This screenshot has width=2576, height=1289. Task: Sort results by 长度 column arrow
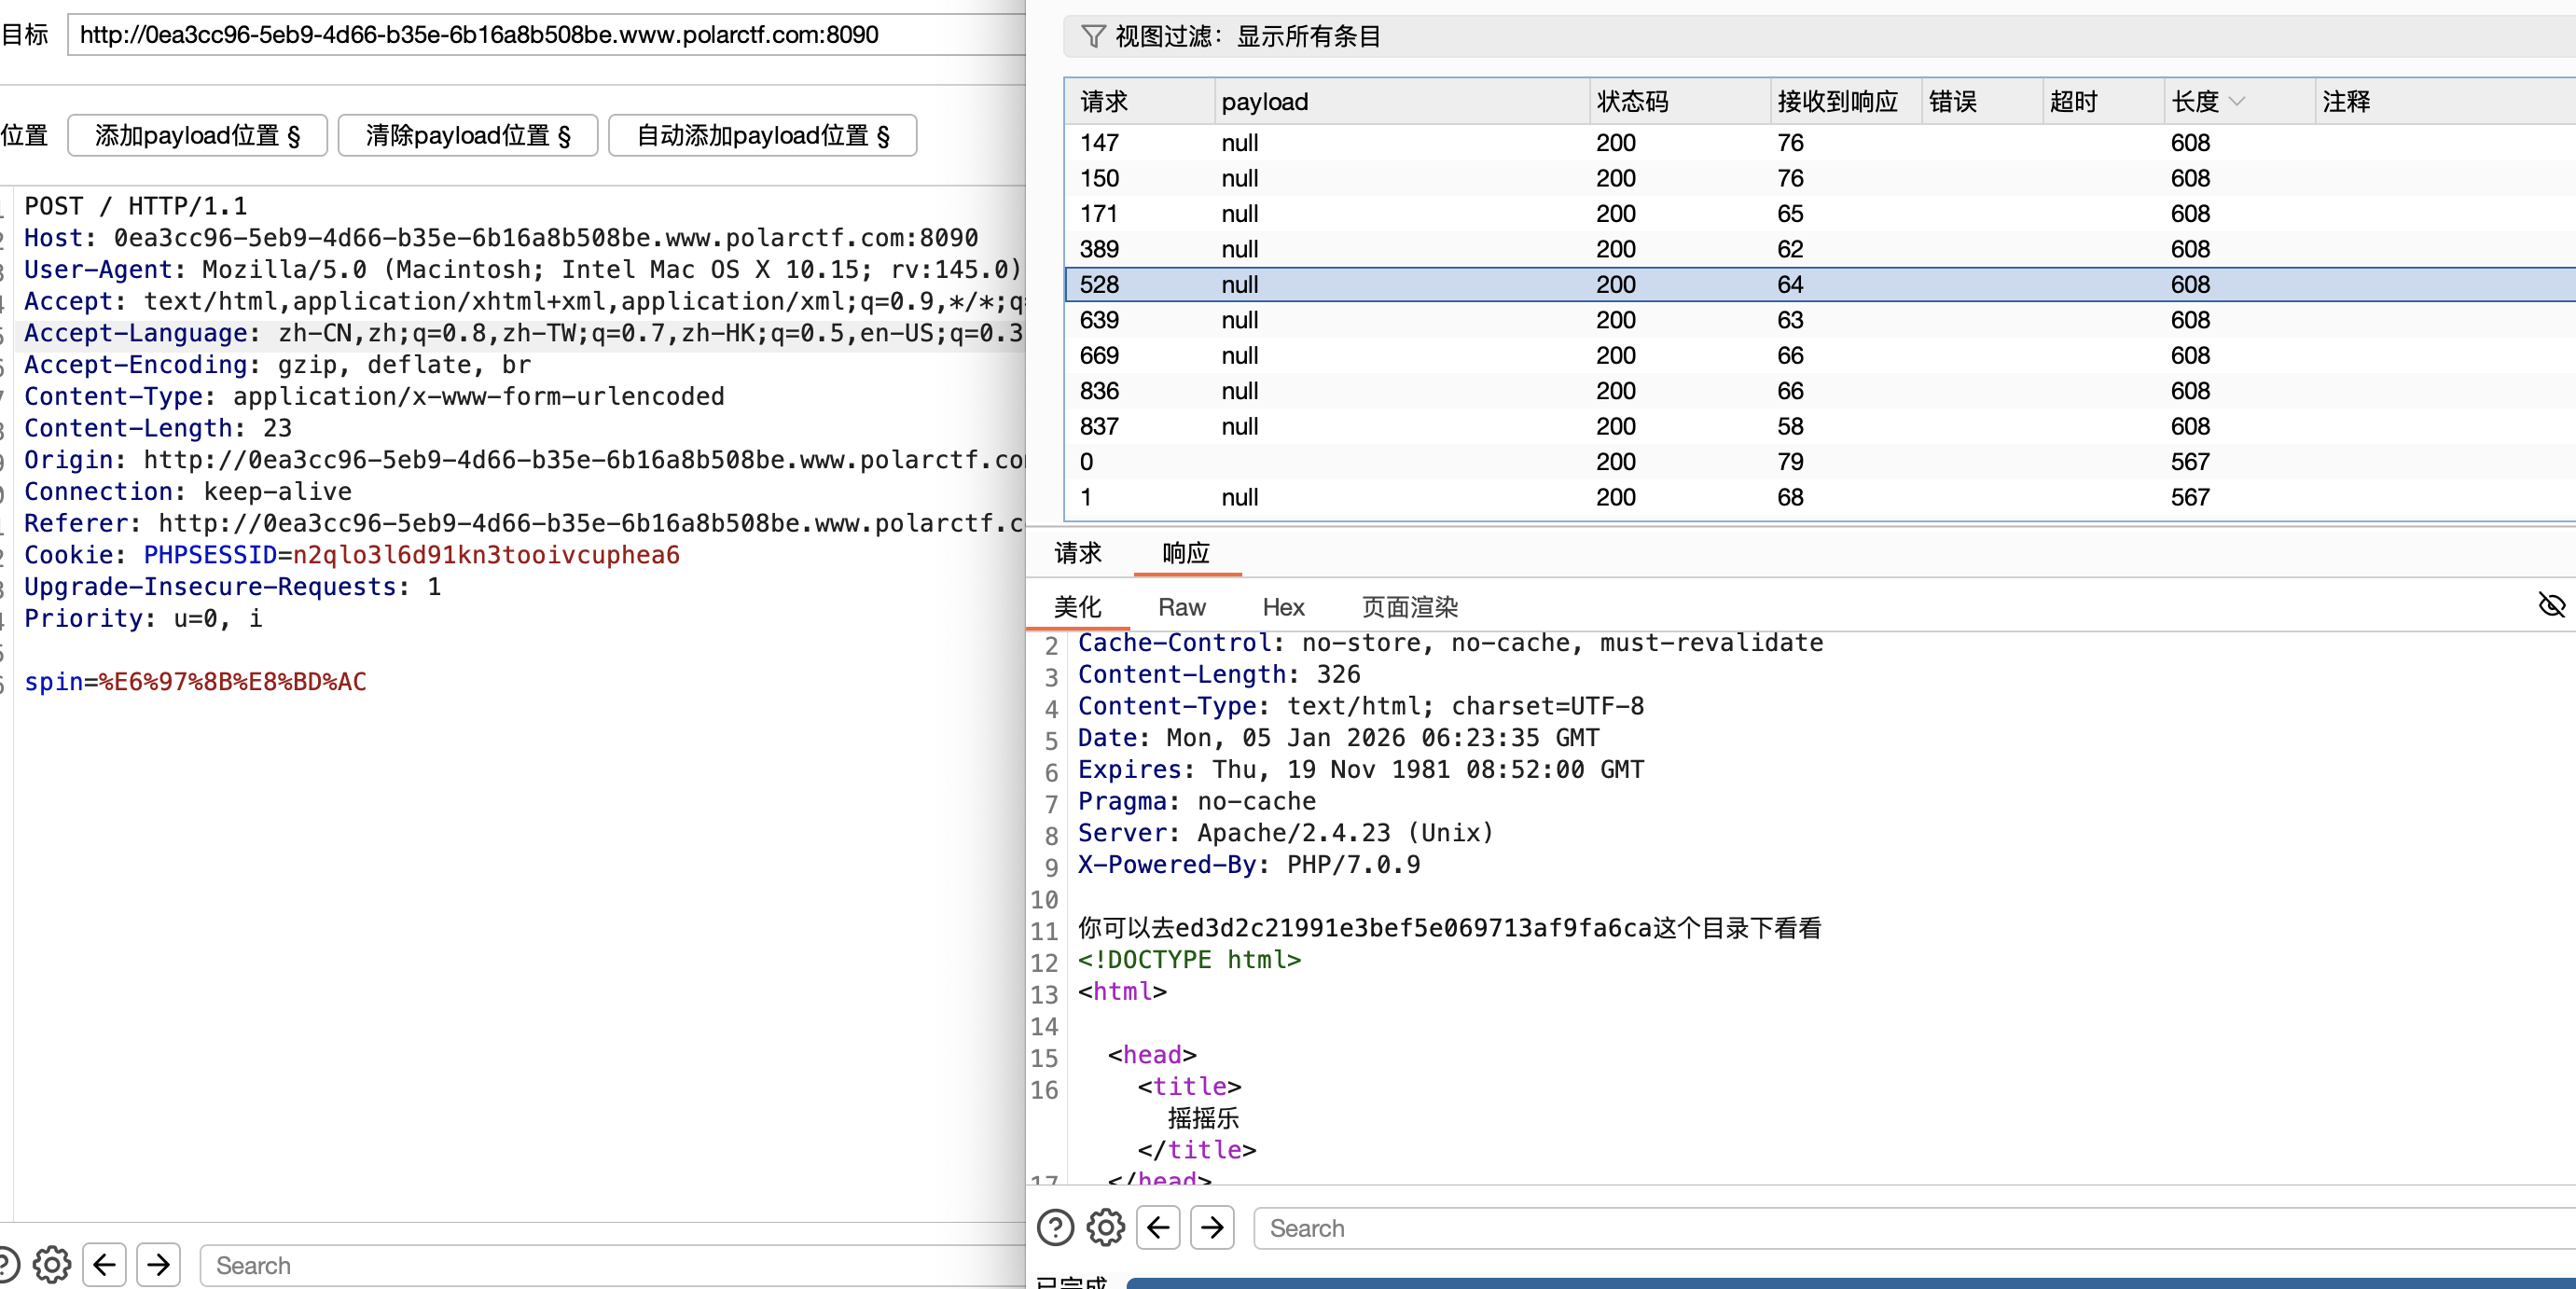click(x=2237, y=101)
